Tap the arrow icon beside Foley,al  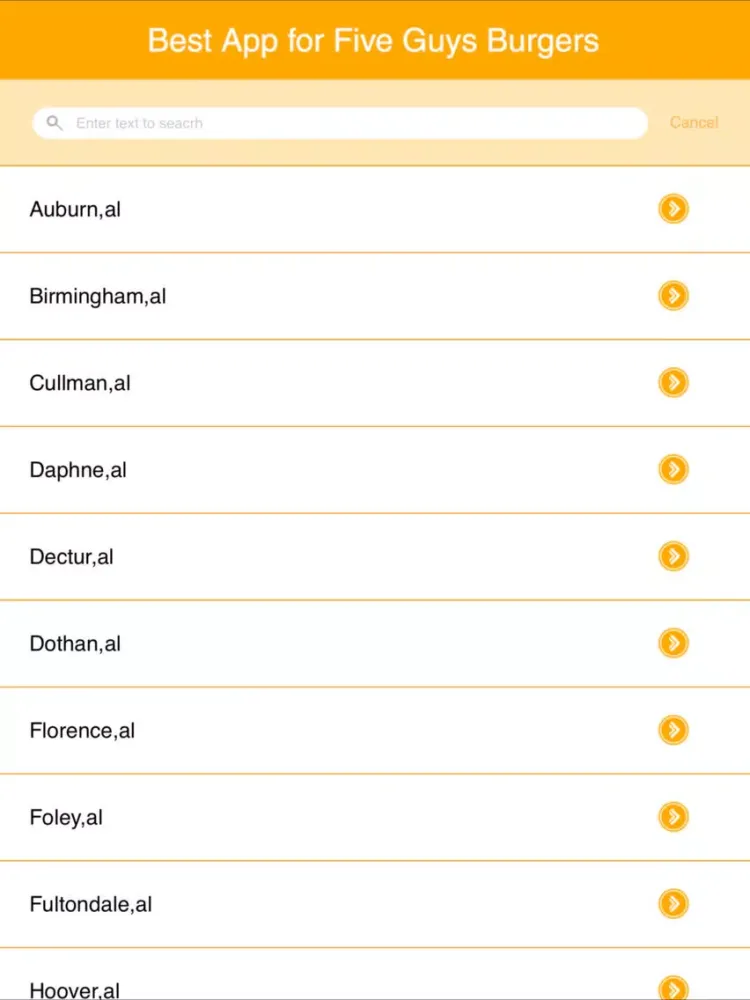pos(673,817)
